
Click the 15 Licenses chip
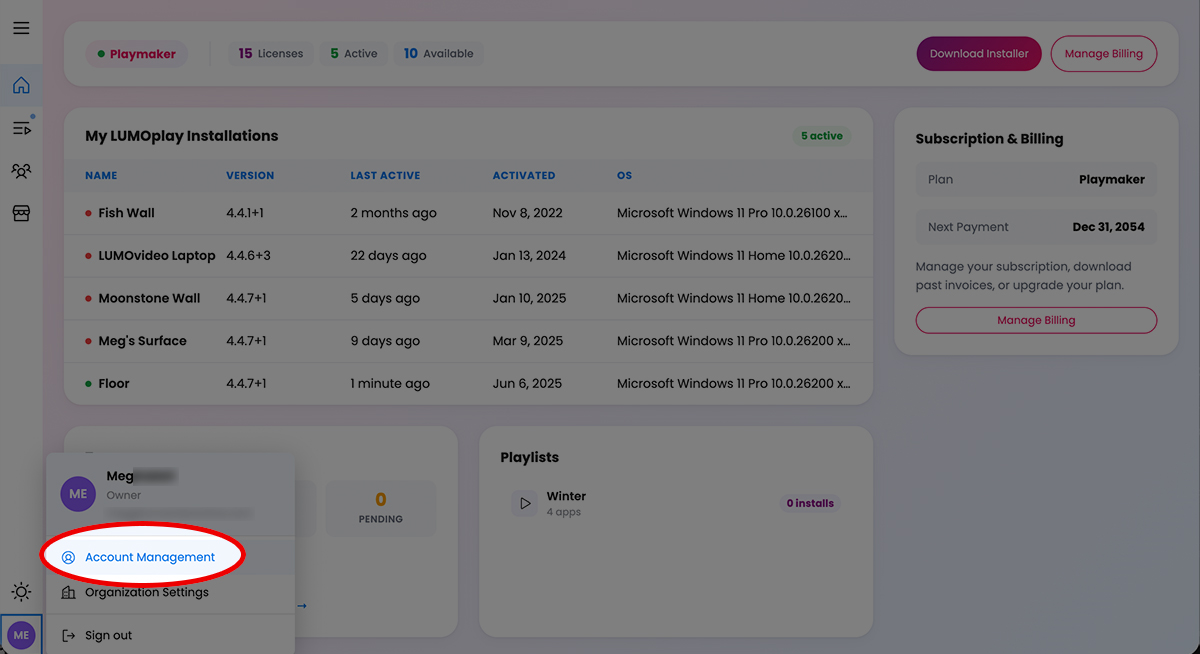[x=271, y=54]
